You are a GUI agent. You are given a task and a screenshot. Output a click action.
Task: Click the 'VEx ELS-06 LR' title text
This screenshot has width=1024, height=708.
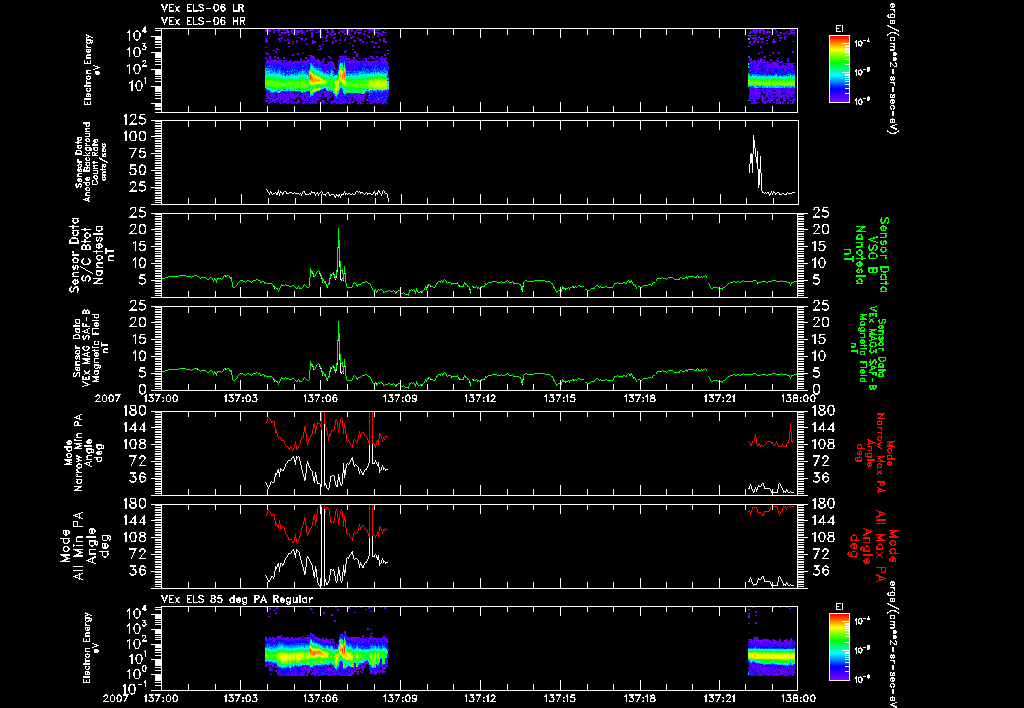(x=203, y=8)
